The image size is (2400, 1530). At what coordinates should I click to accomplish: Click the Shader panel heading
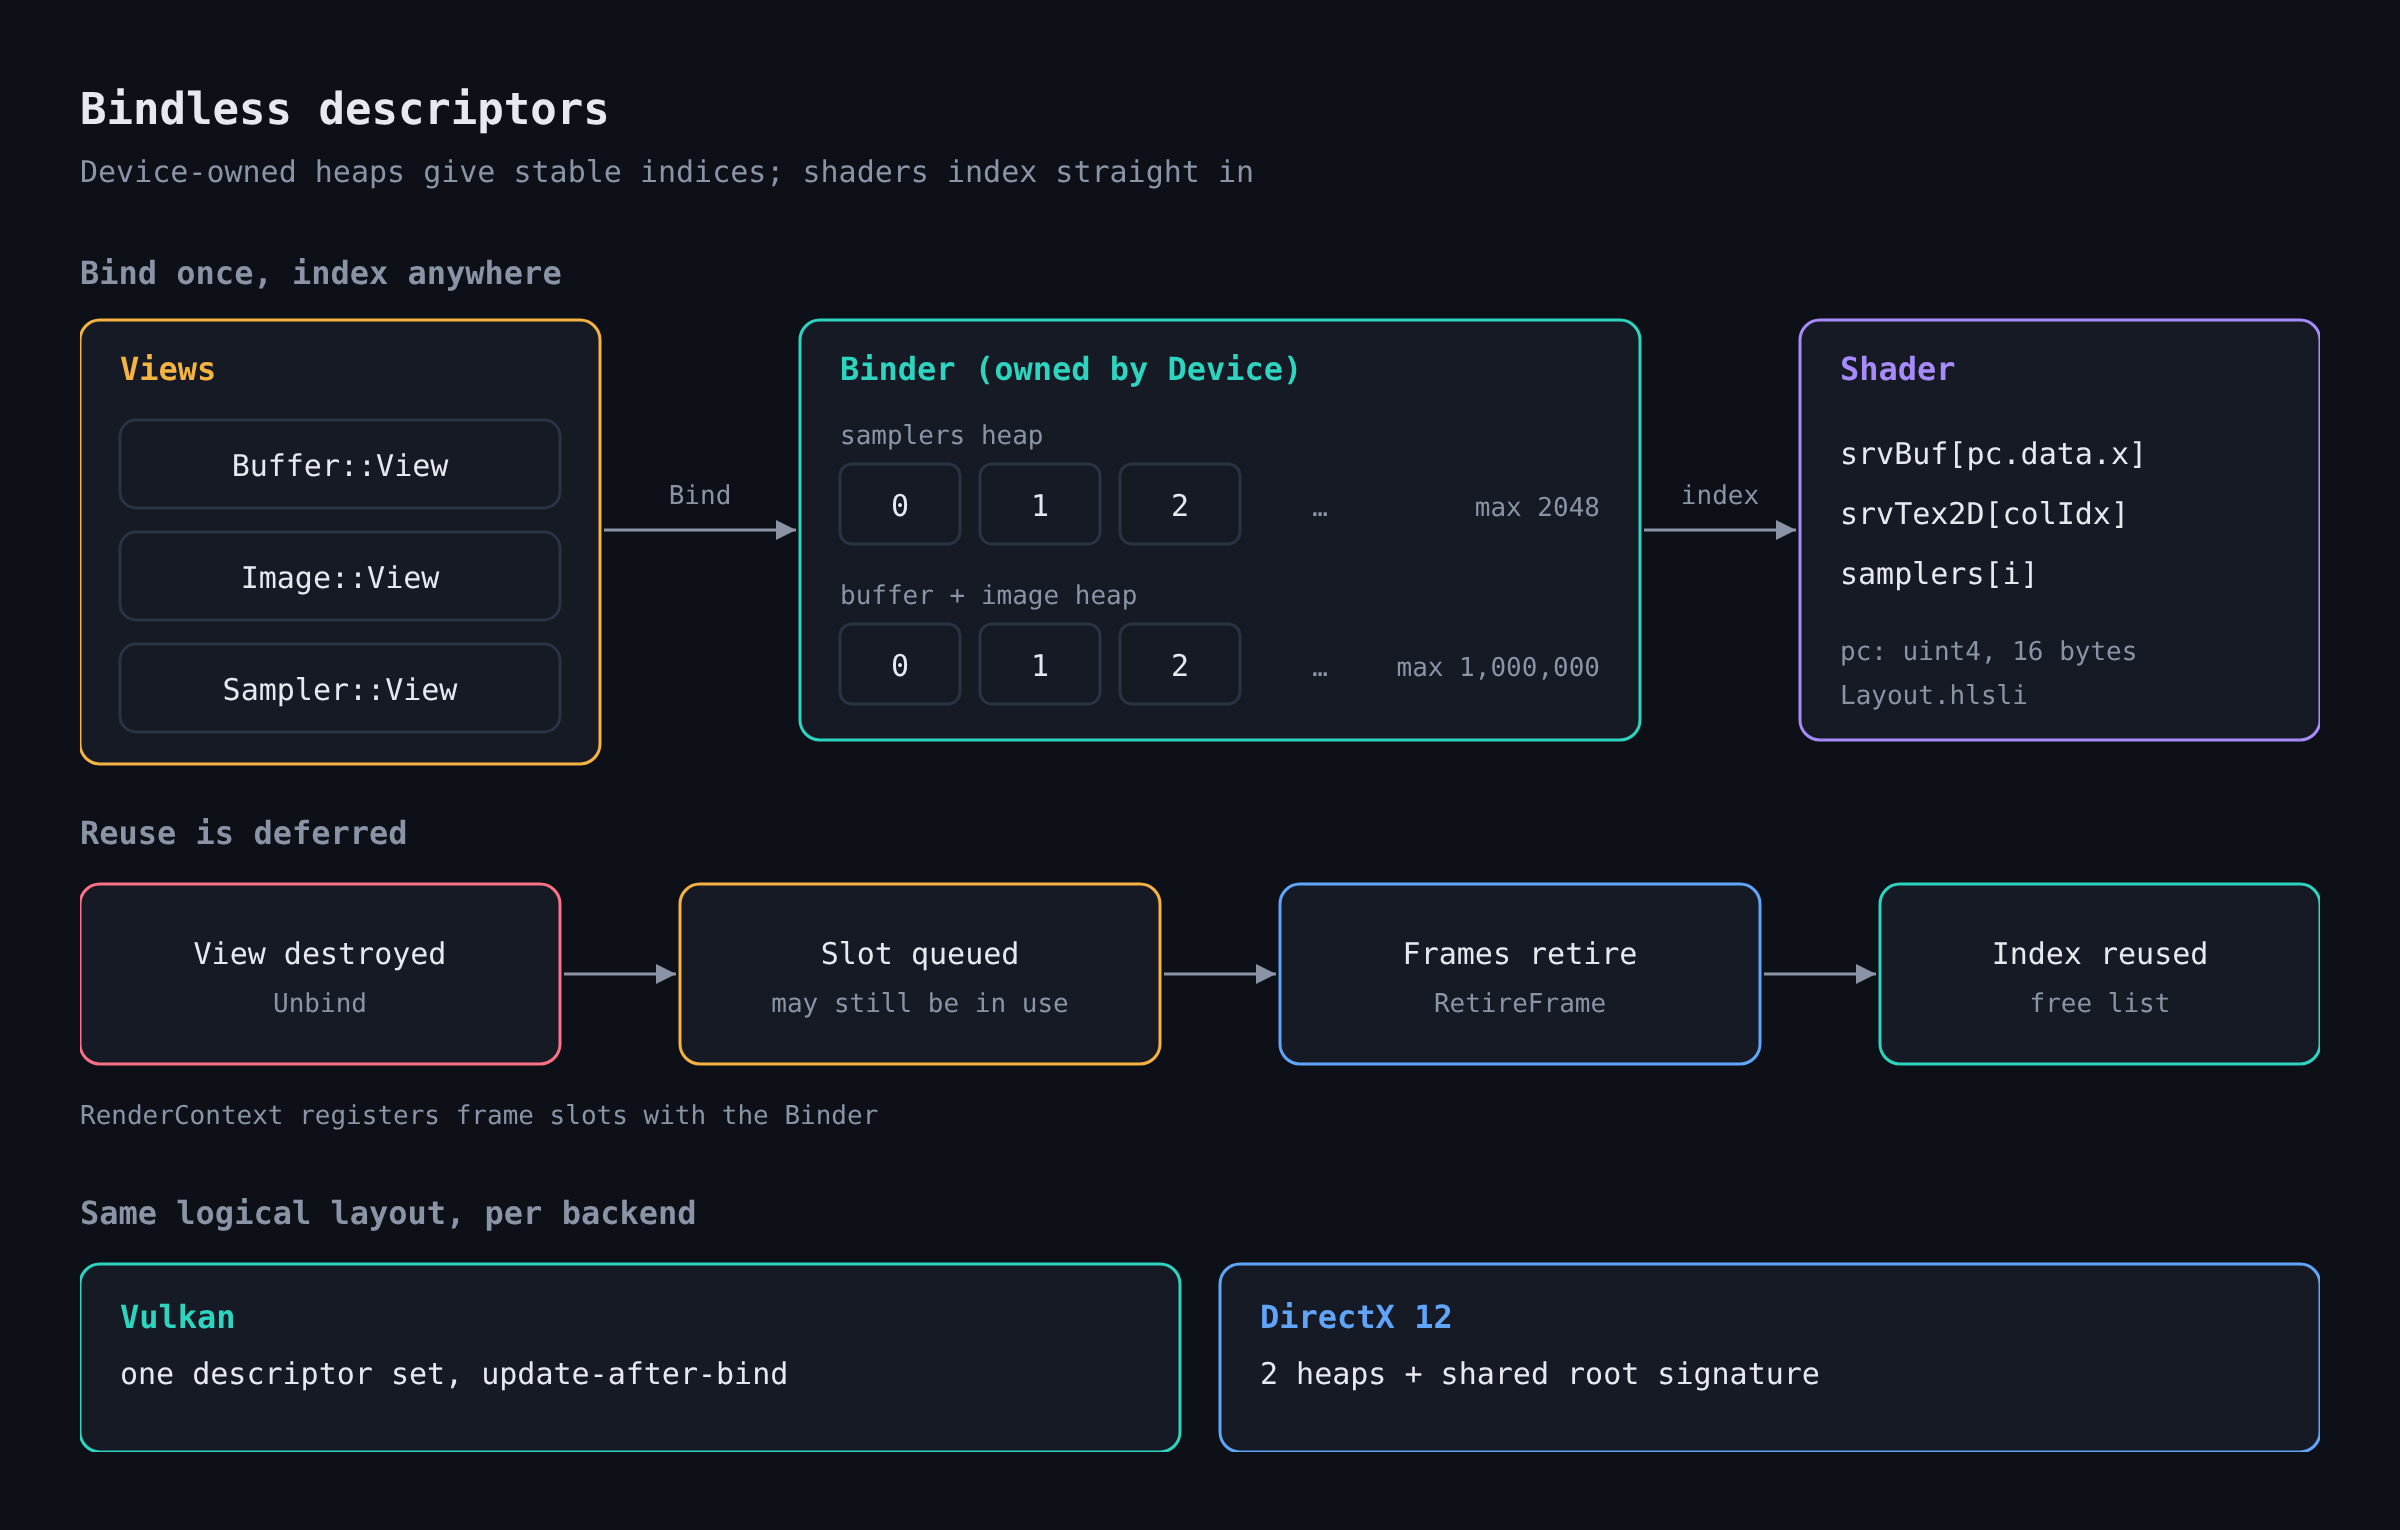(x=1897, y=369)
